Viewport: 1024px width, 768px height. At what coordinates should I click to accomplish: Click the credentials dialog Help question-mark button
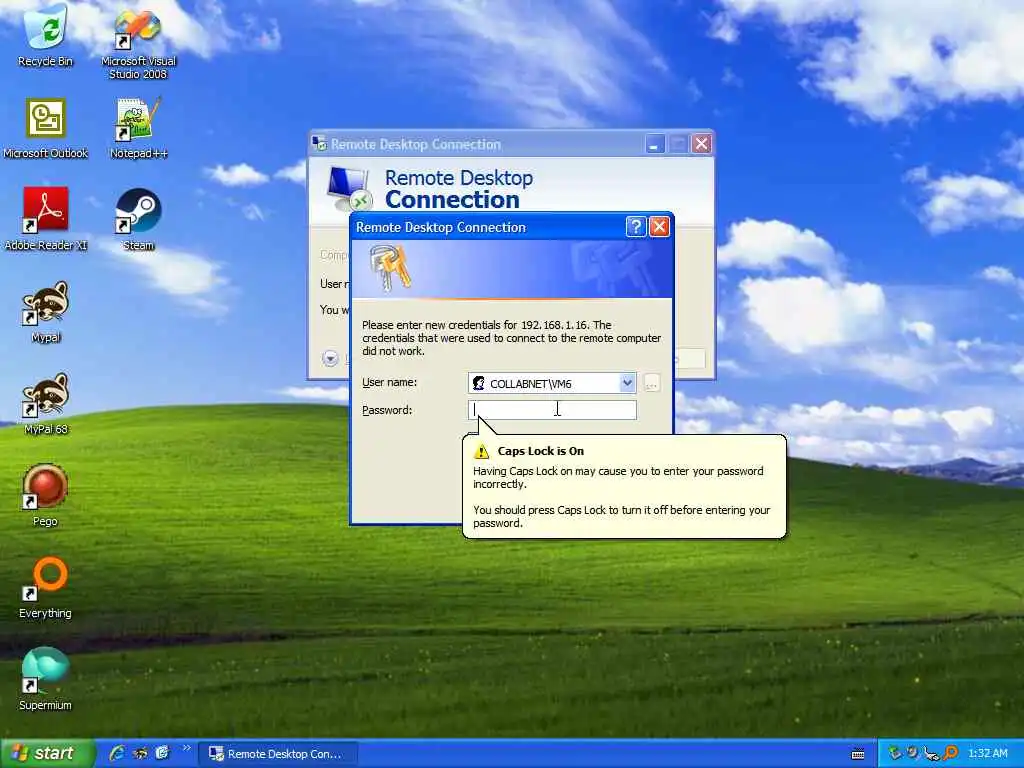(636, 227)
